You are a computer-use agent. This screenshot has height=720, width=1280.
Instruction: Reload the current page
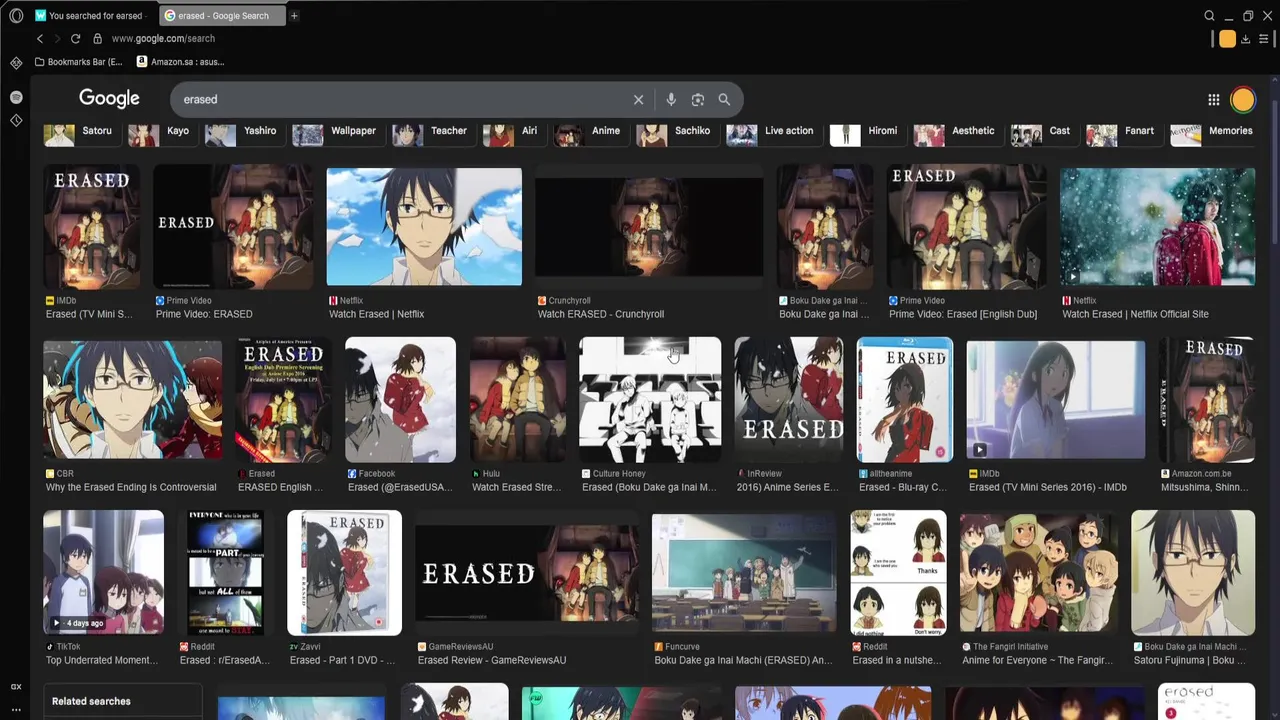click(x=75, y=38)
